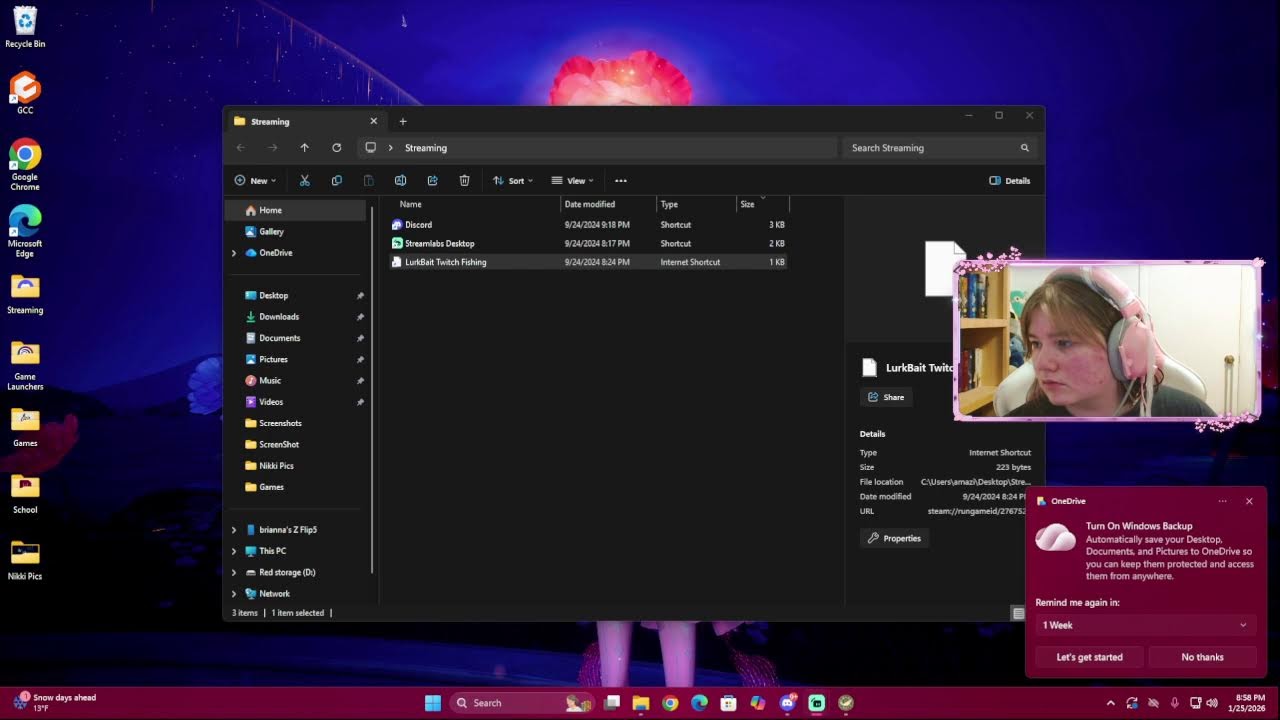Select the Microsoft Edge desktop shortcut
The image size is (1280, 720).
pyautogui.click(x=25, y=232)
